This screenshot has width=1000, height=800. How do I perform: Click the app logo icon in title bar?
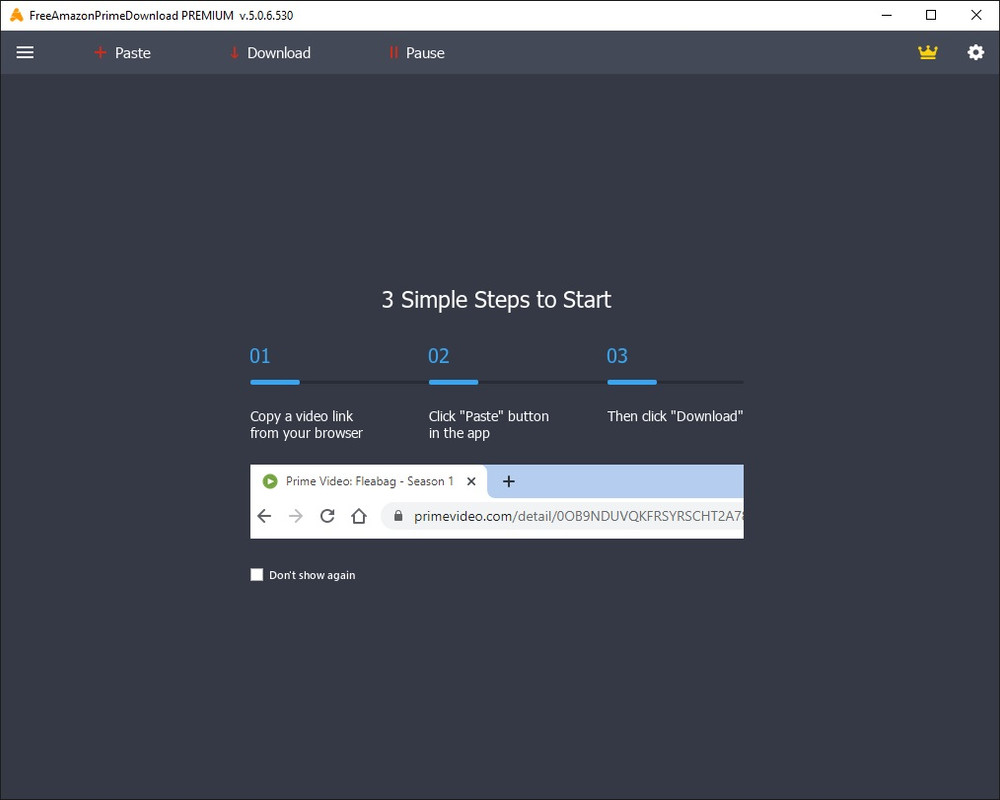[x=17, y=15]
